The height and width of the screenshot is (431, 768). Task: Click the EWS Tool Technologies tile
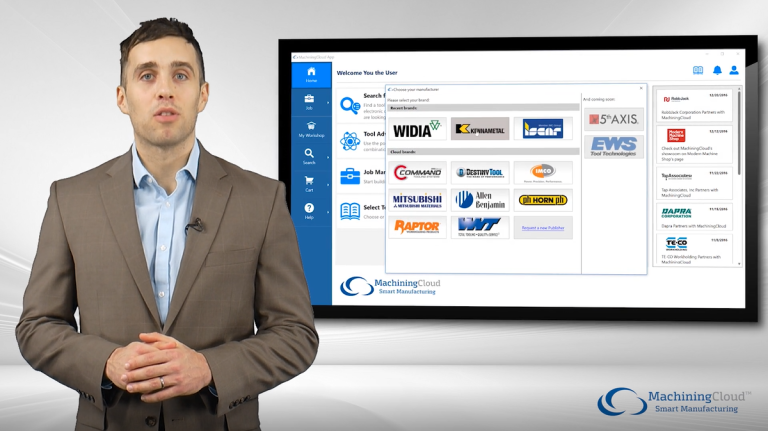(614, 147)
